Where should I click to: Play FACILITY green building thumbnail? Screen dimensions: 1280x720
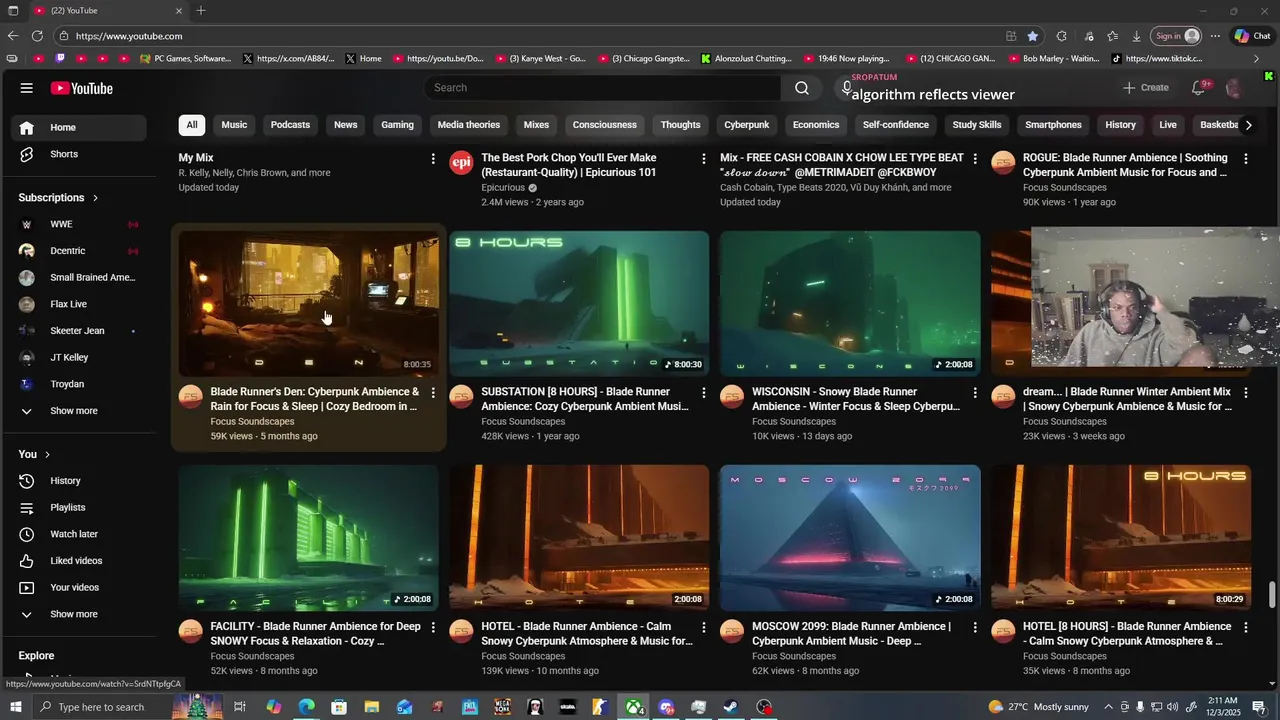[309, 538]
